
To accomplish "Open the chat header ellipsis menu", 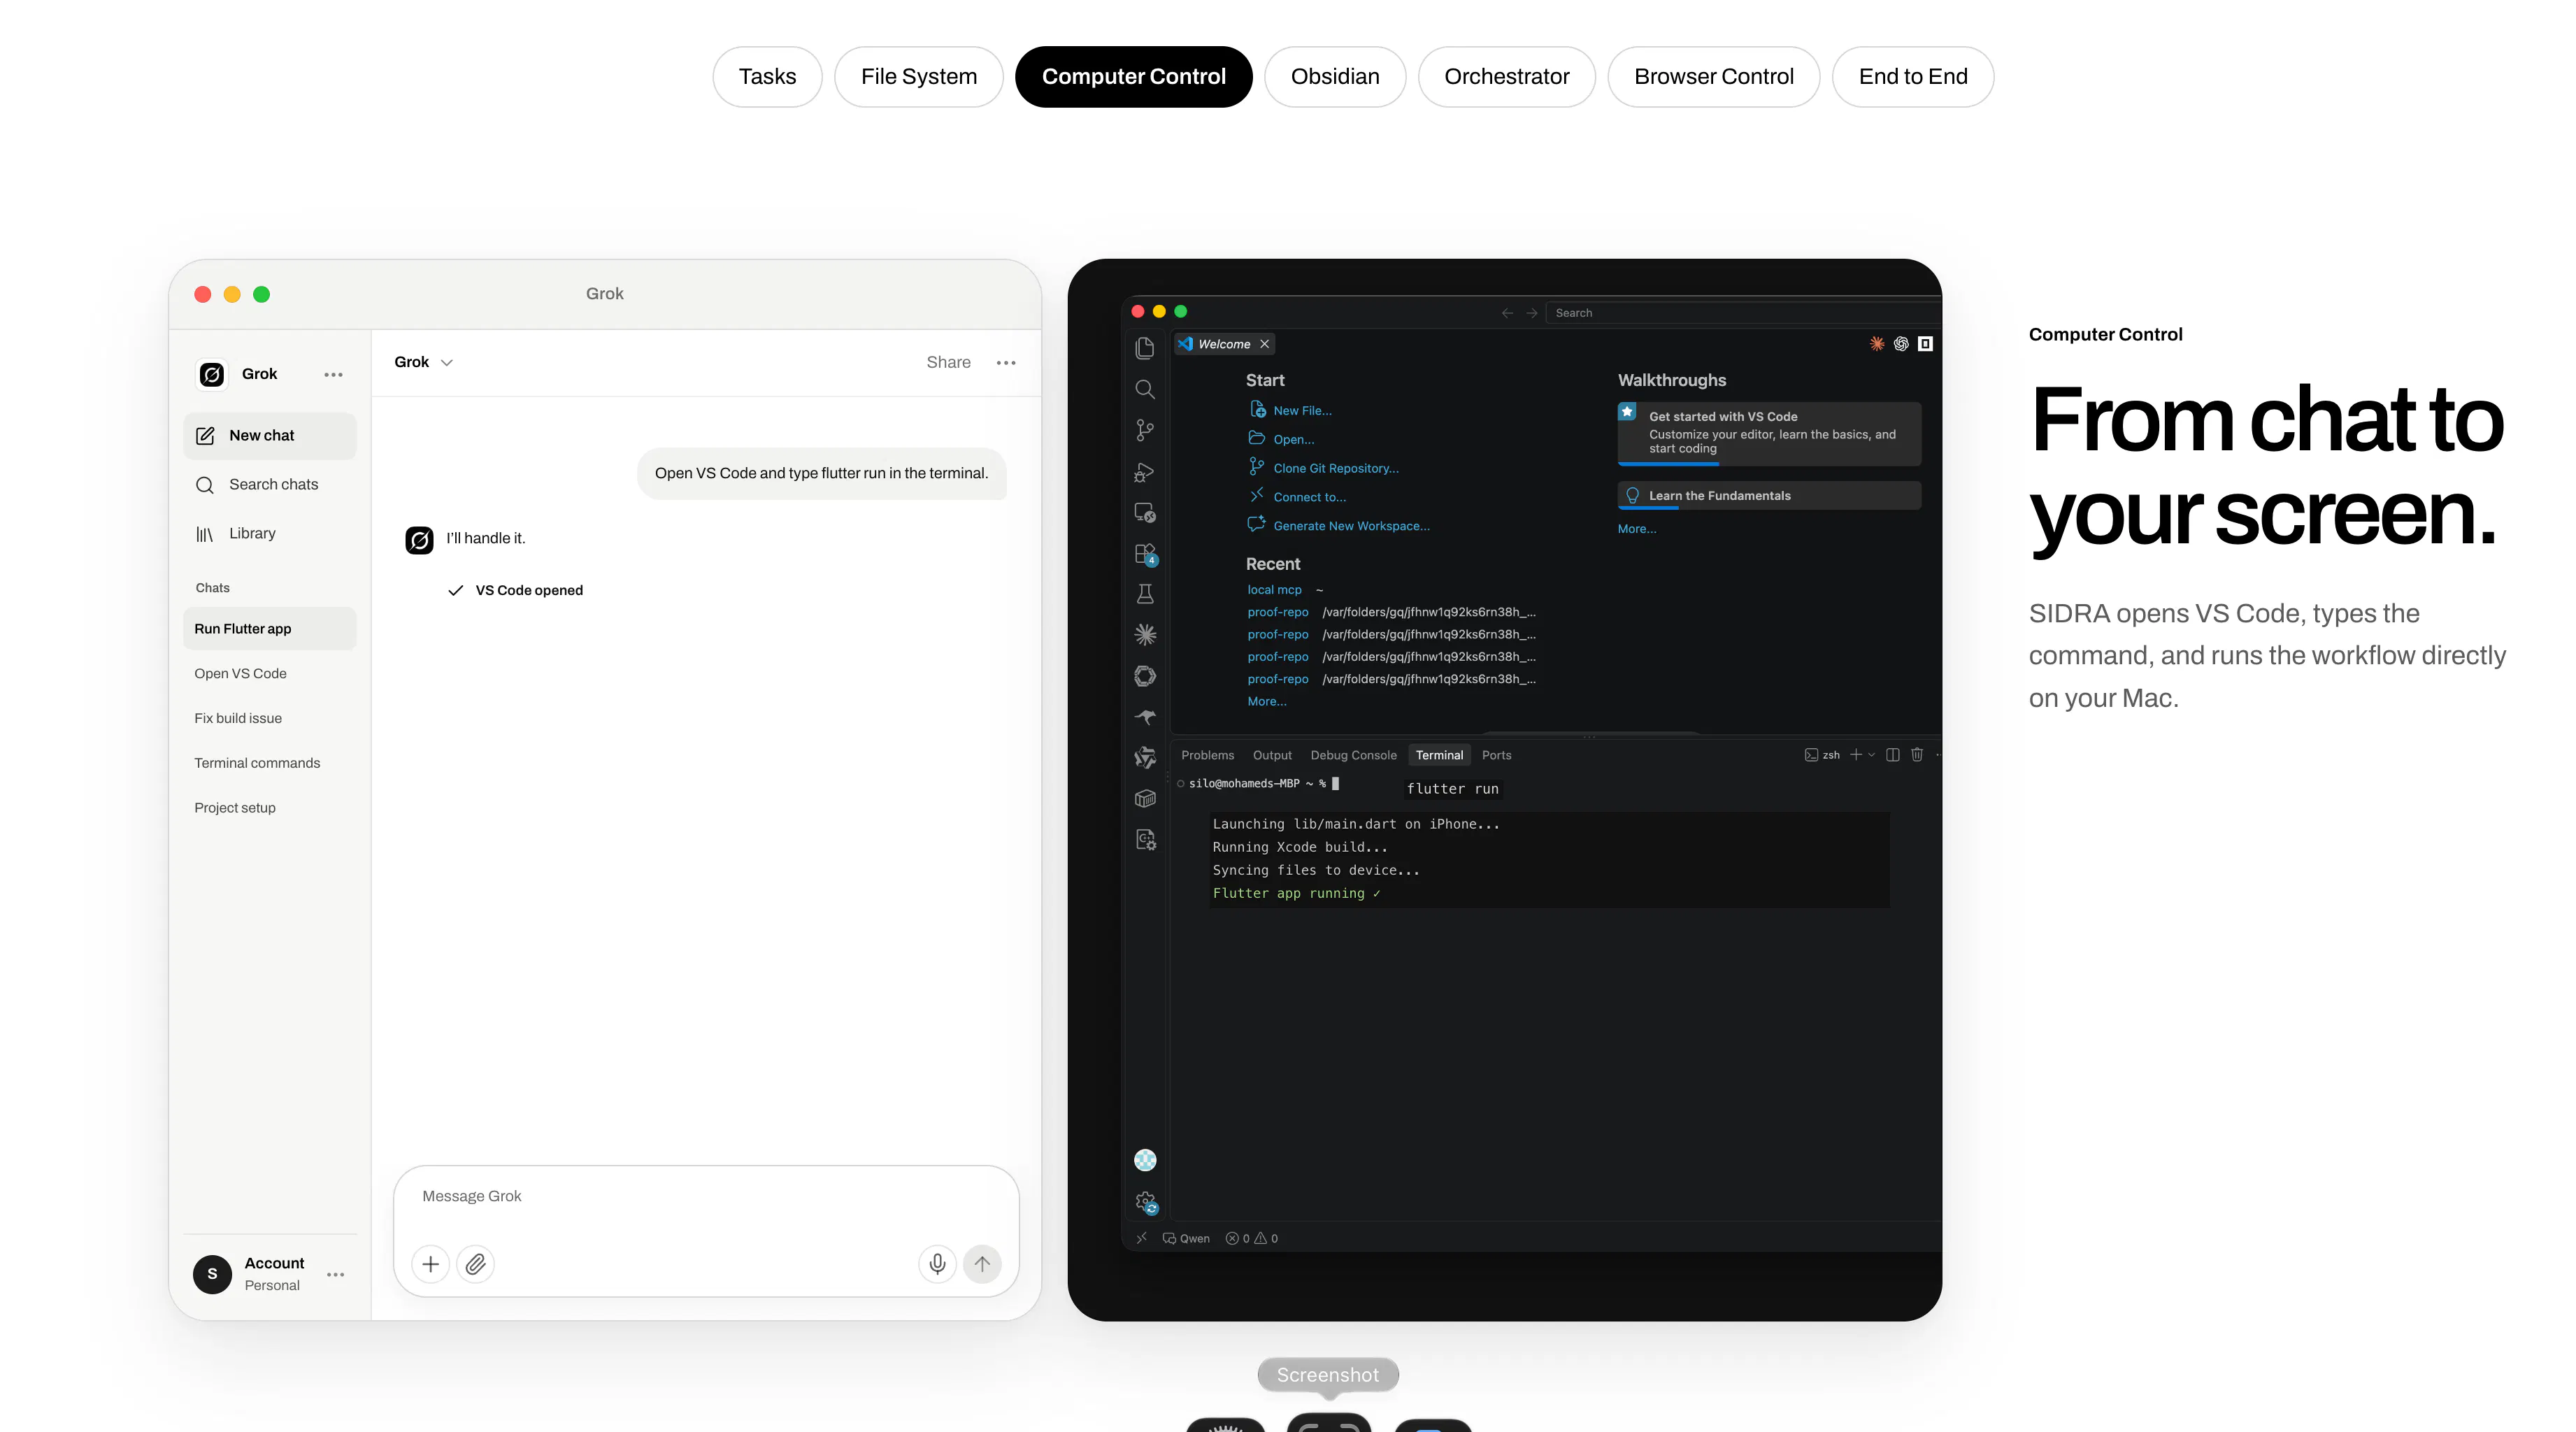I will [x=1006, y=362].
